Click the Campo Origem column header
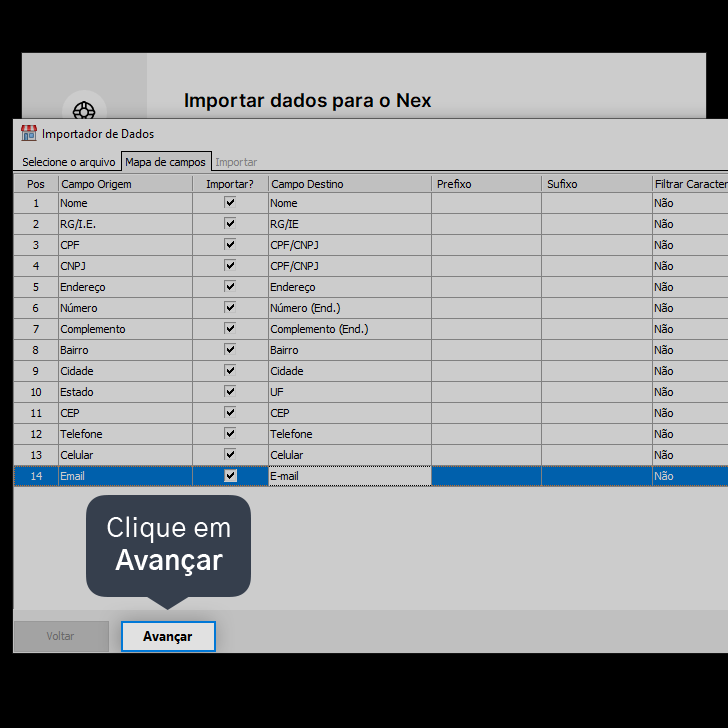Image resolution: width=728 pixels, height=728 pixels. point(125,184)
